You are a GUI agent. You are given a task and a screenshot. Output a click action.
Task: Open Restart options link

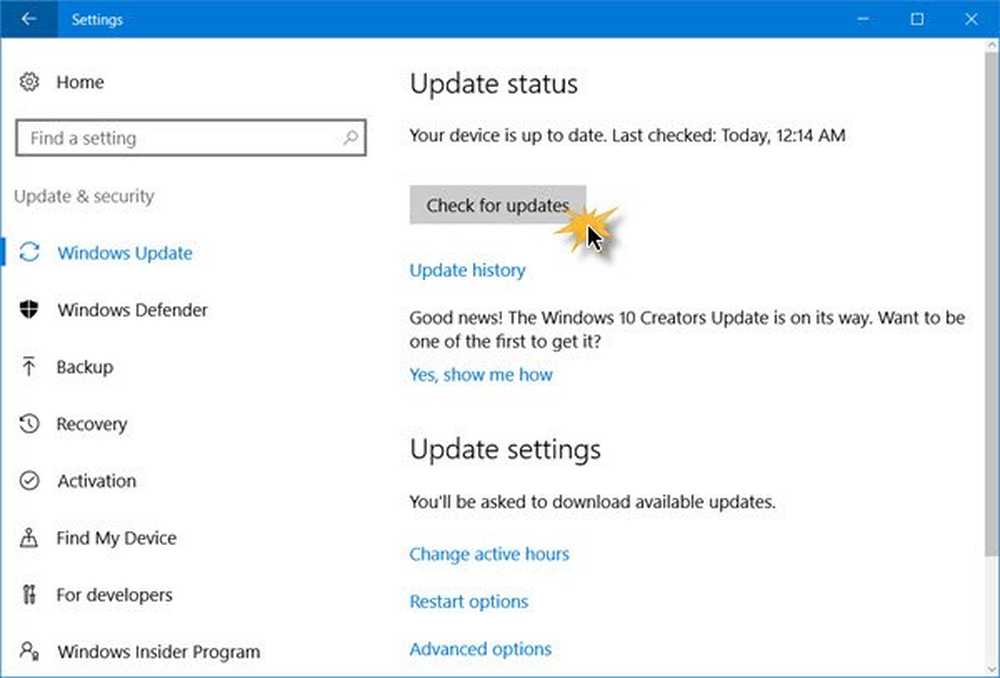click(x=469, y=601)
